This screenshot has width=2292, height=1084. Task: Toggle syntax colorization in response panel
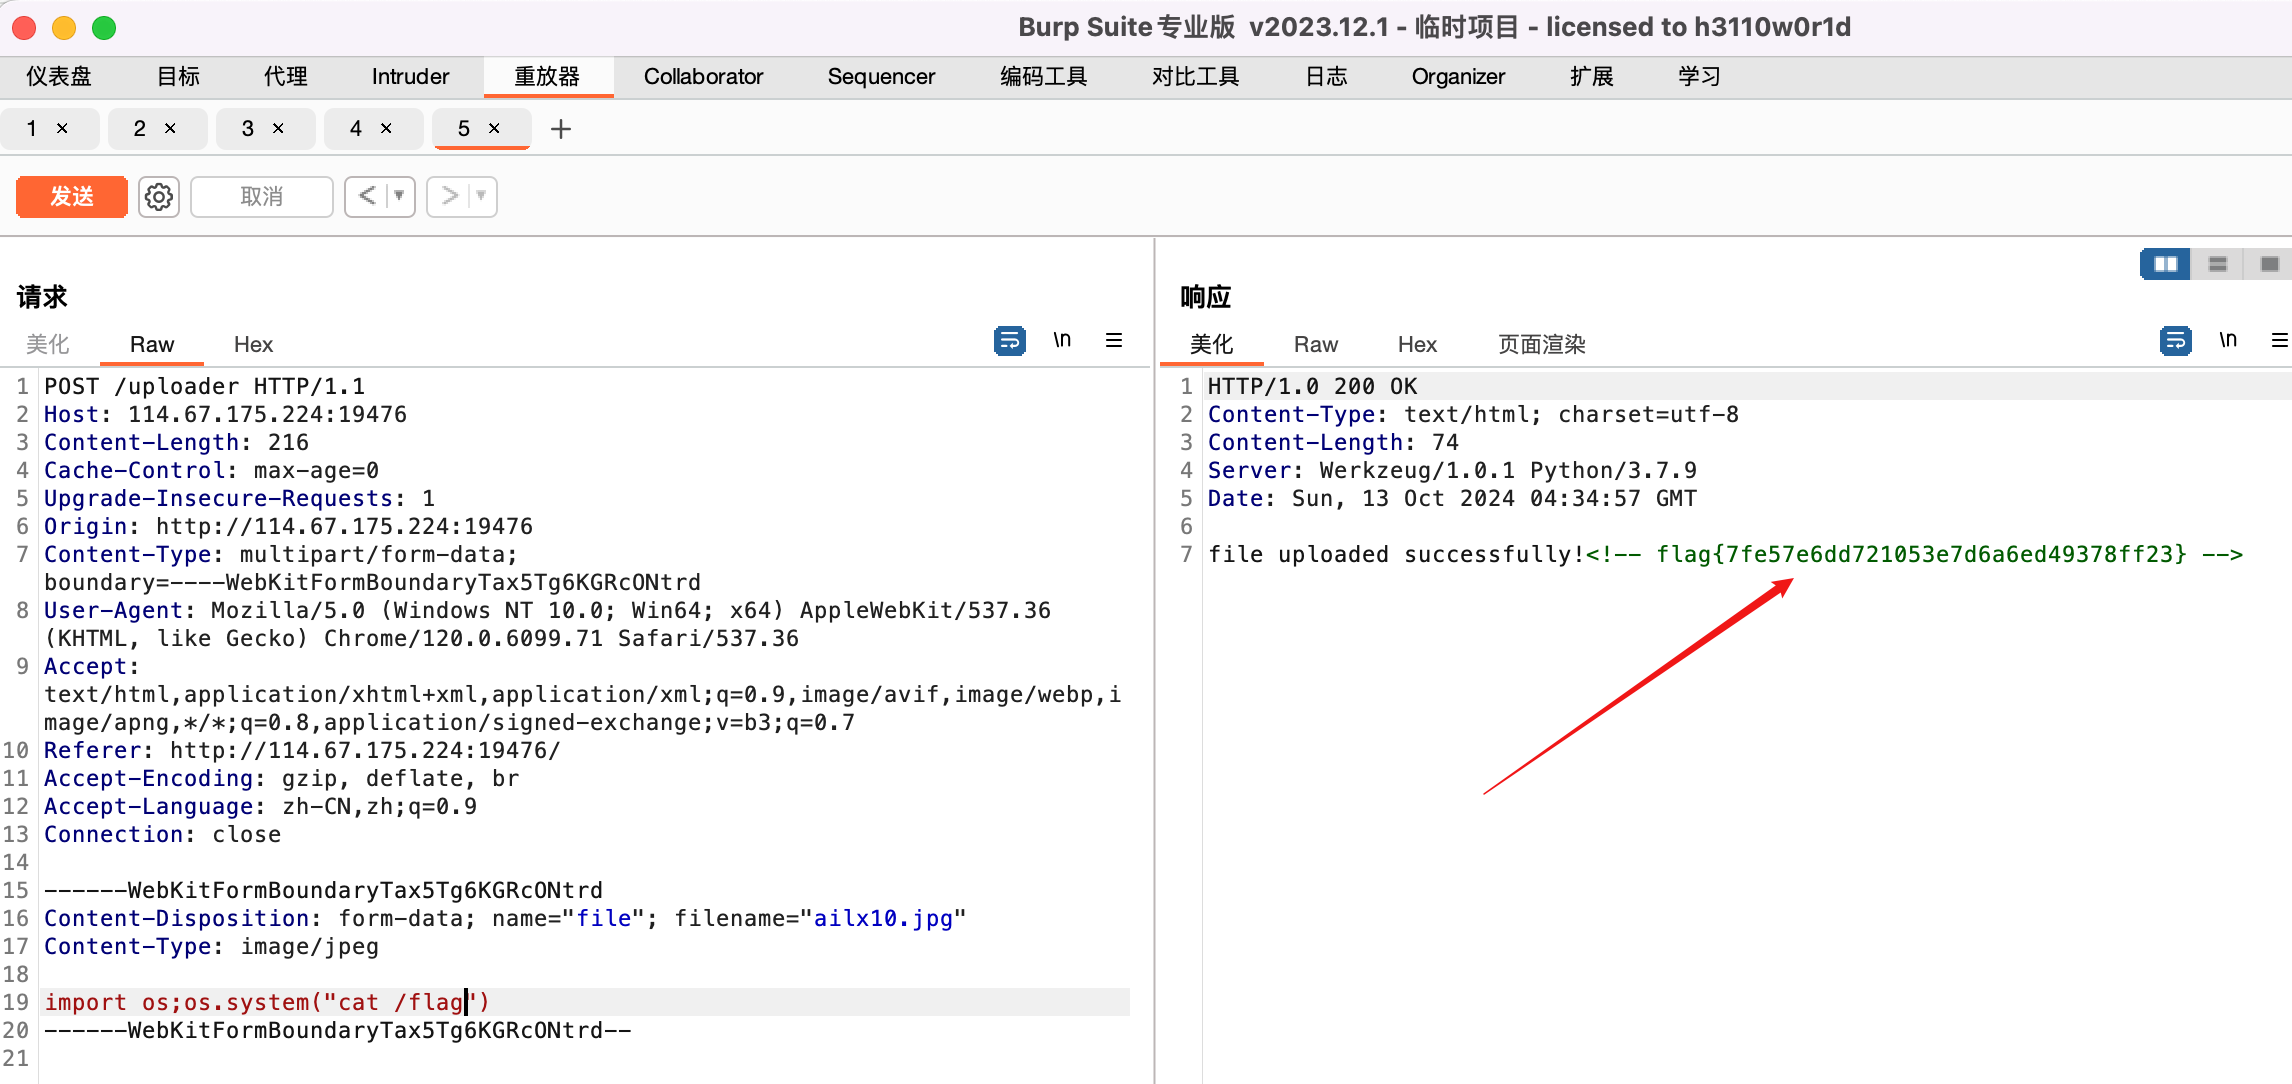(x=2176, y=341)
